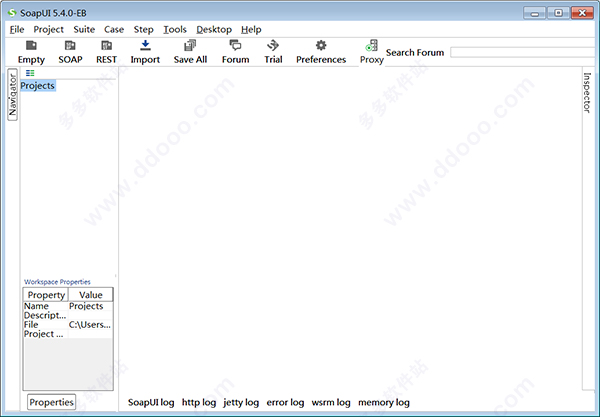Select the Projects tree root
The width and height of the screenshot is (600, 417).
click(x=38, y=86)
